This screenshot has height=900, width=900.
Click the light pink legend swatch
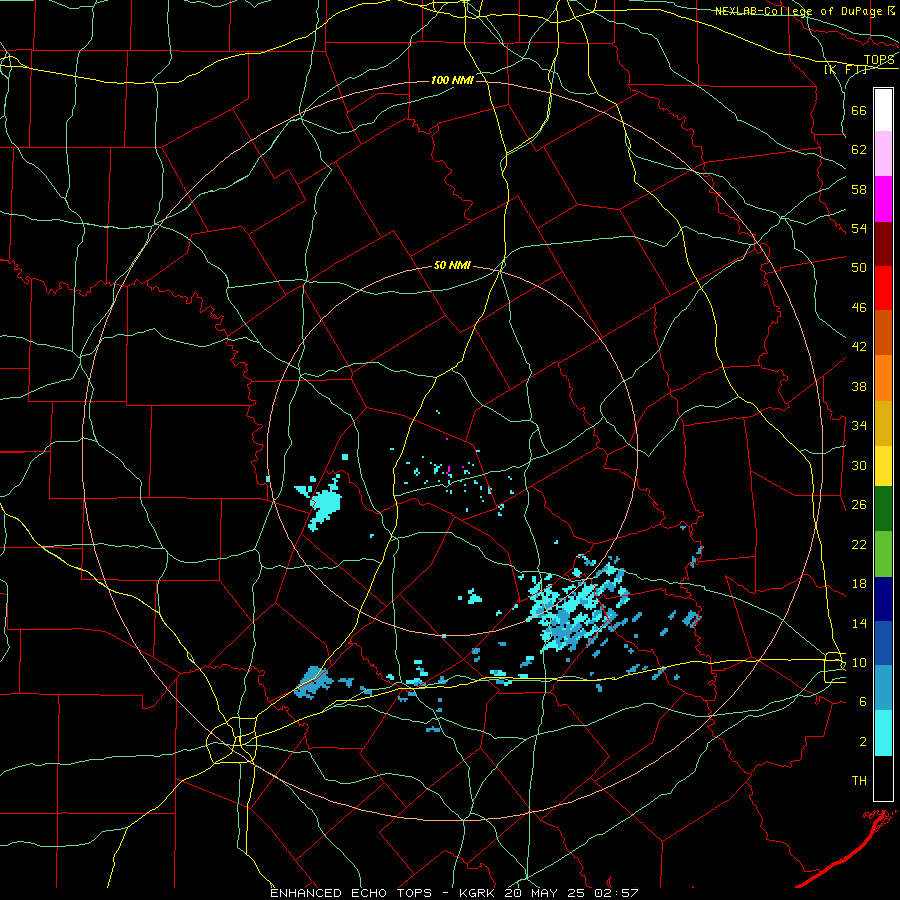(883, 153)
